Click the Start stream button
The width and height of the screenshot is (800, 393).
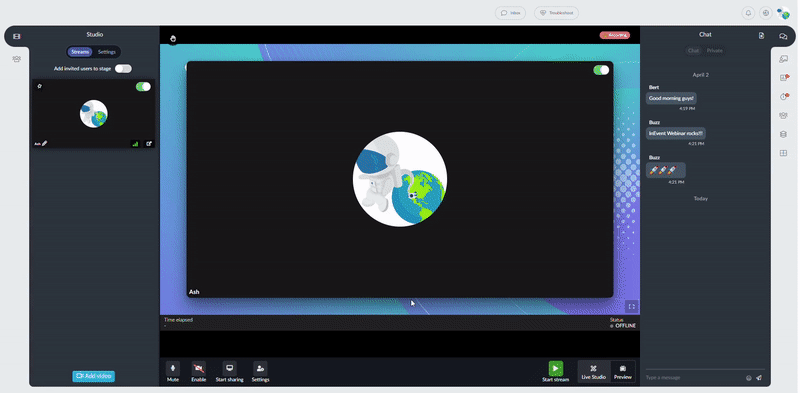tap(556, 372)
